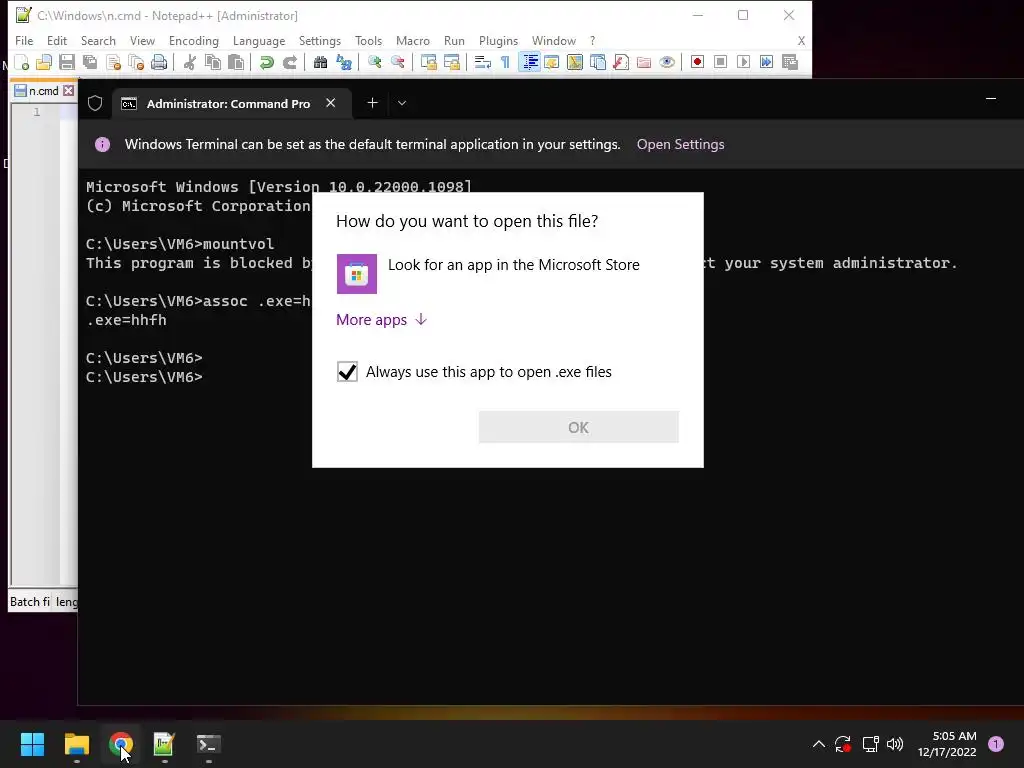The image size is (1024, 768).
Task: Open the Macro menu in Notepad++
Action: click(x=413, y=40)
